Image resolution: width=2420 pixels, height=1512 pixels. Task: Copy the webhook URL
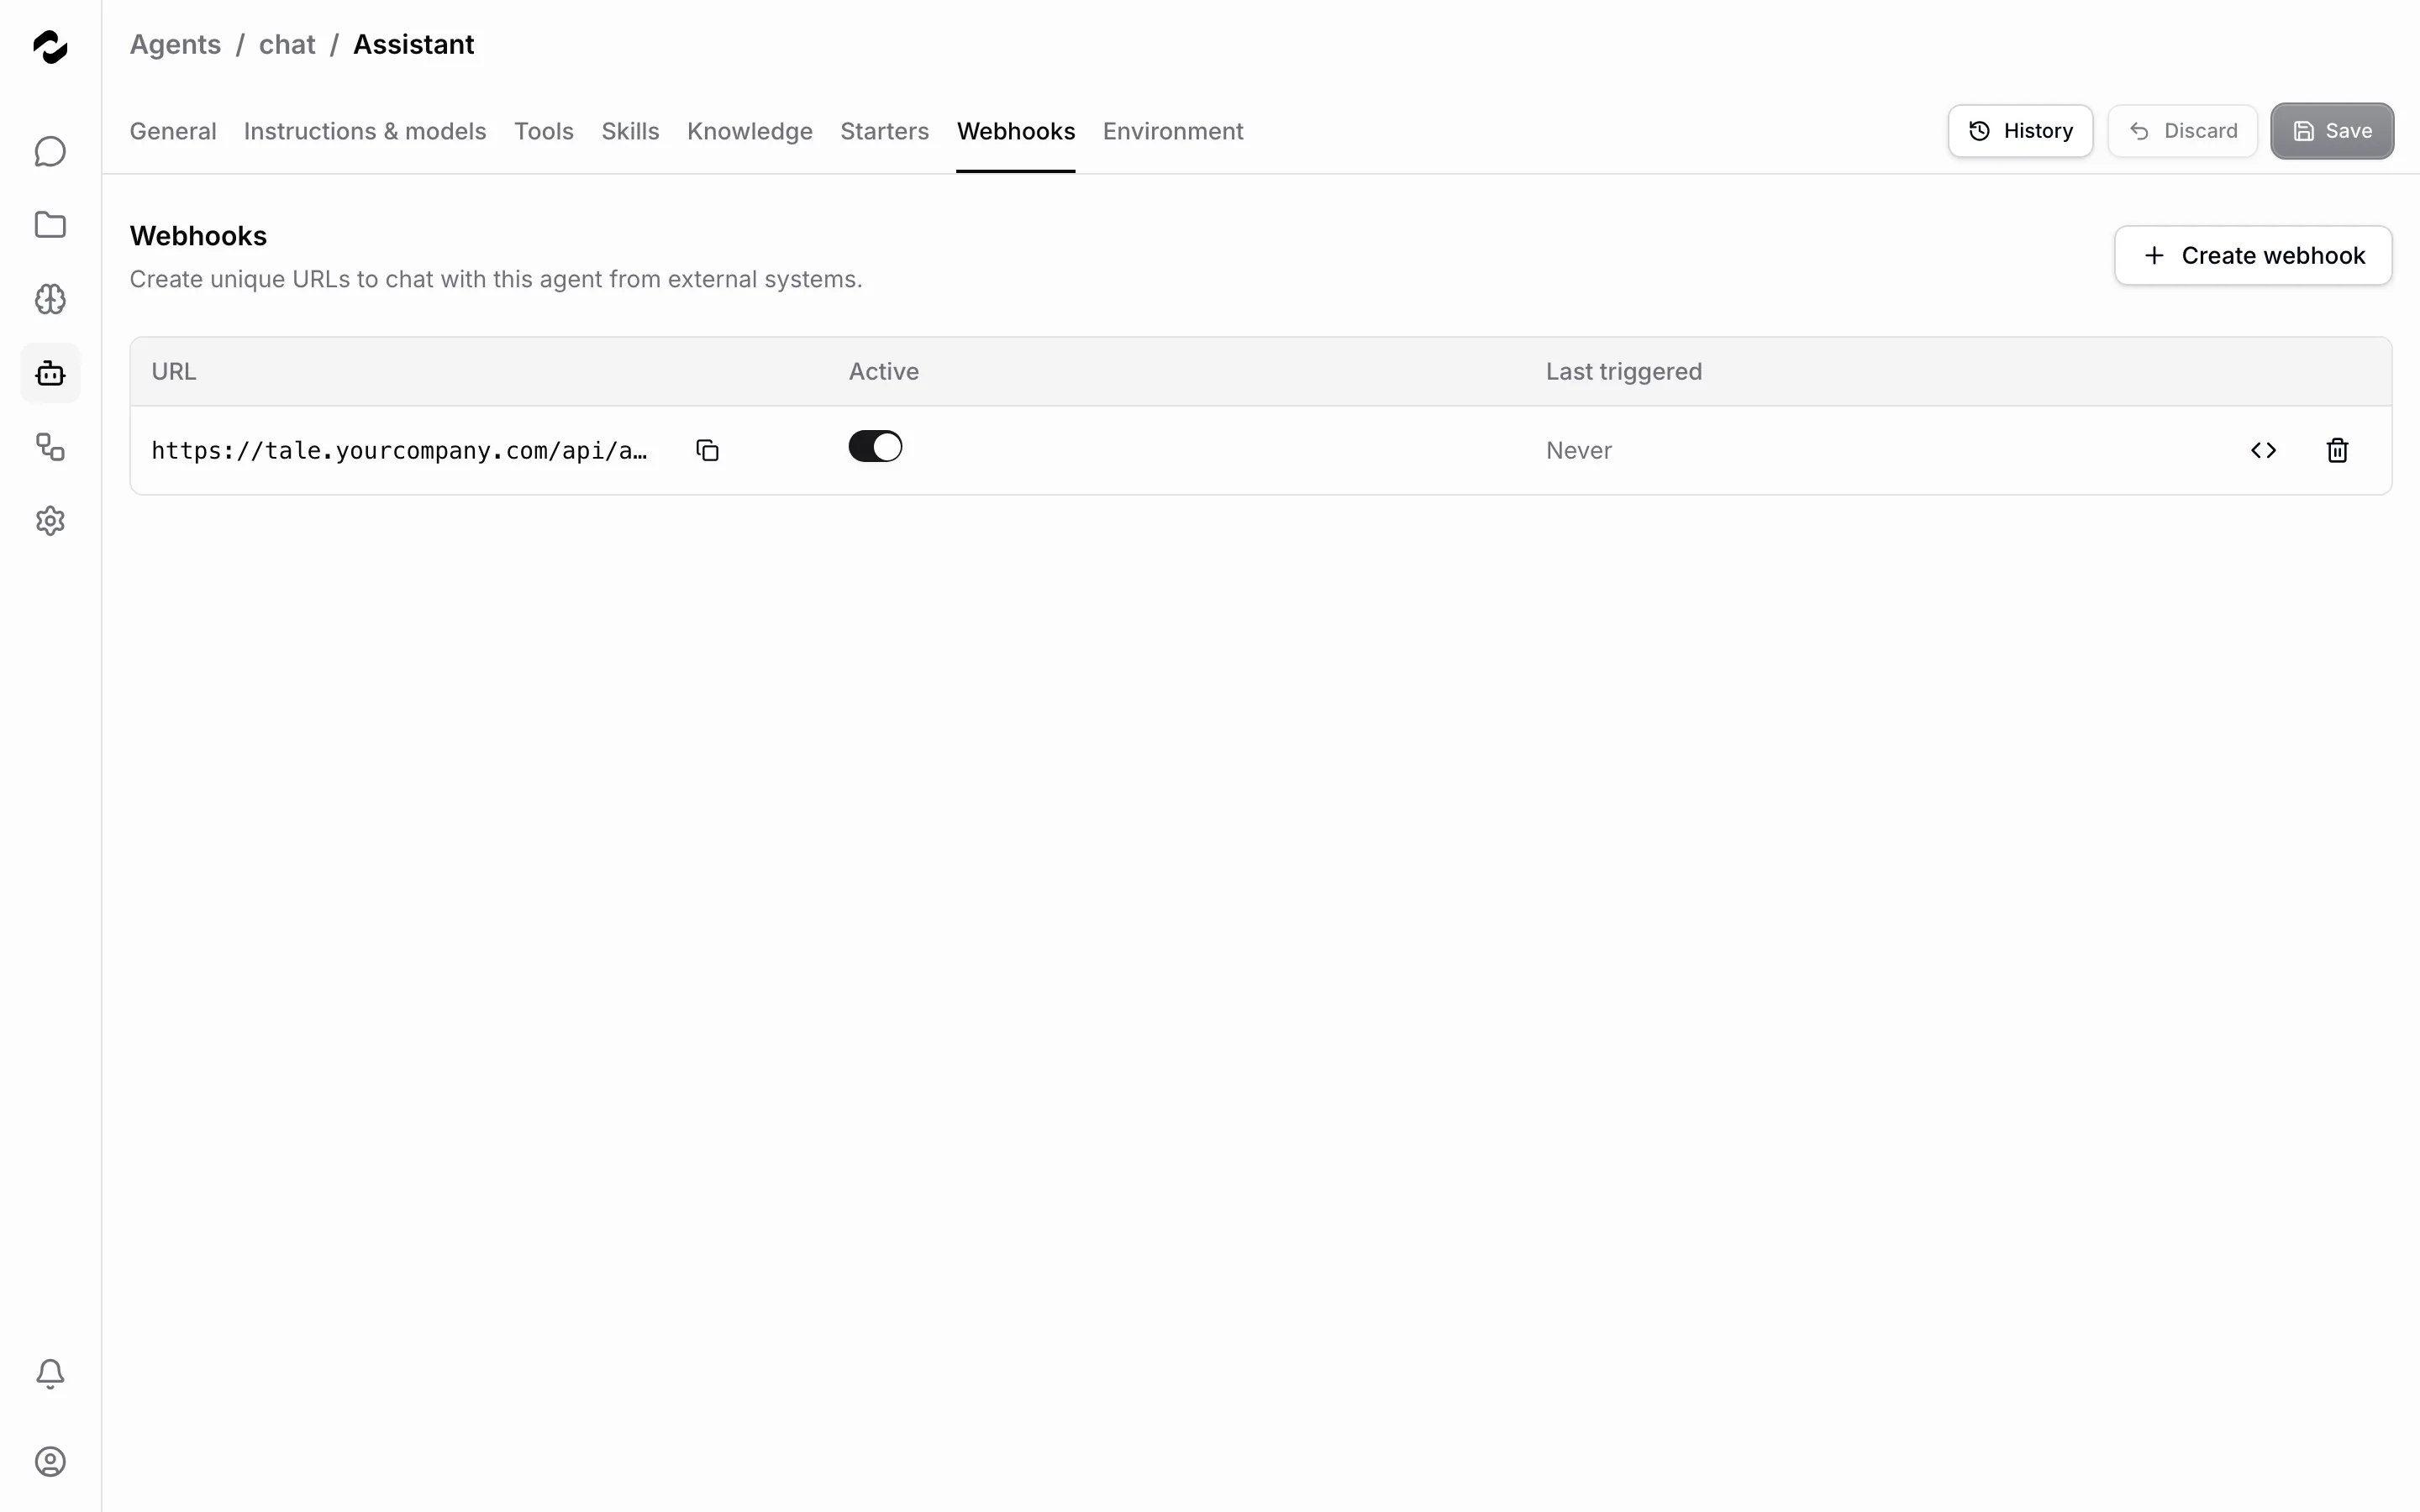(707, 451)
